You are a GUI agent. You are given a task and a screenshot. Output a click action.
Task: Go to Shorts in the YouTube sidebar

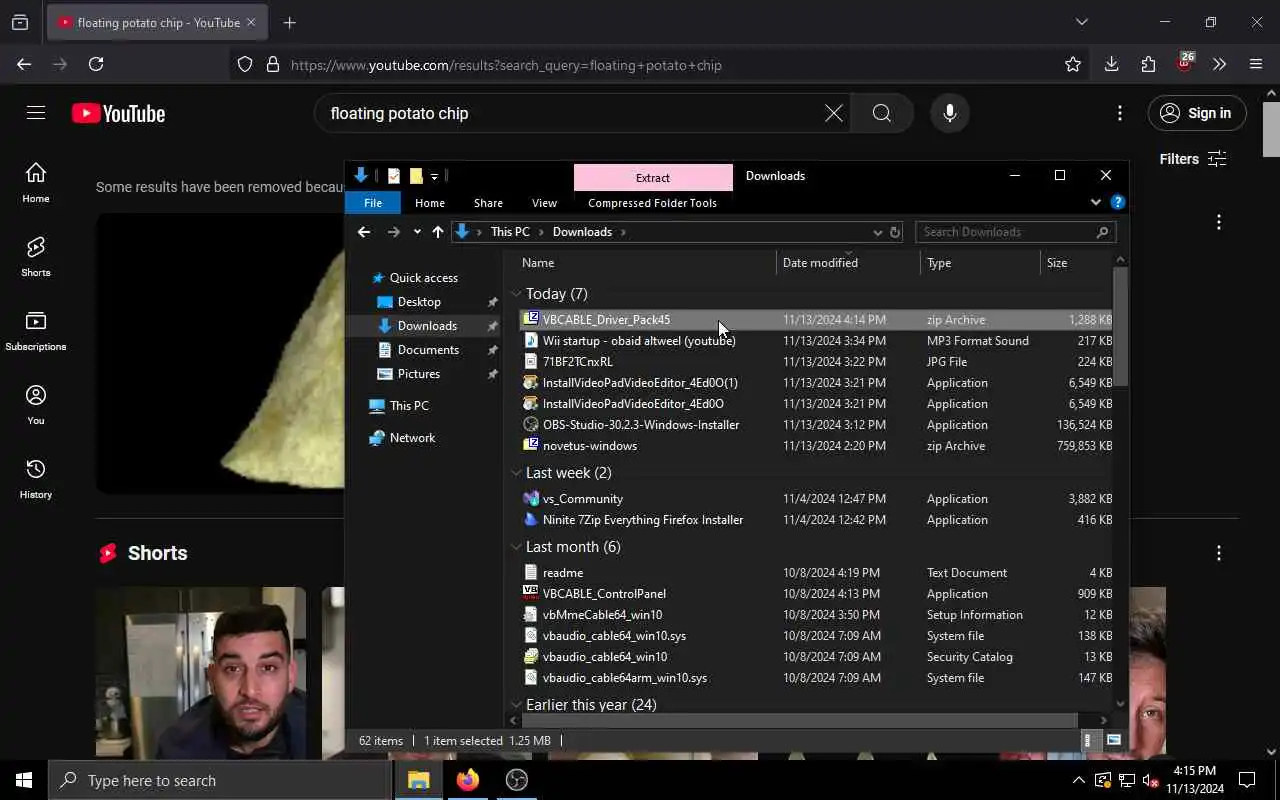click(x=36, y=257)
